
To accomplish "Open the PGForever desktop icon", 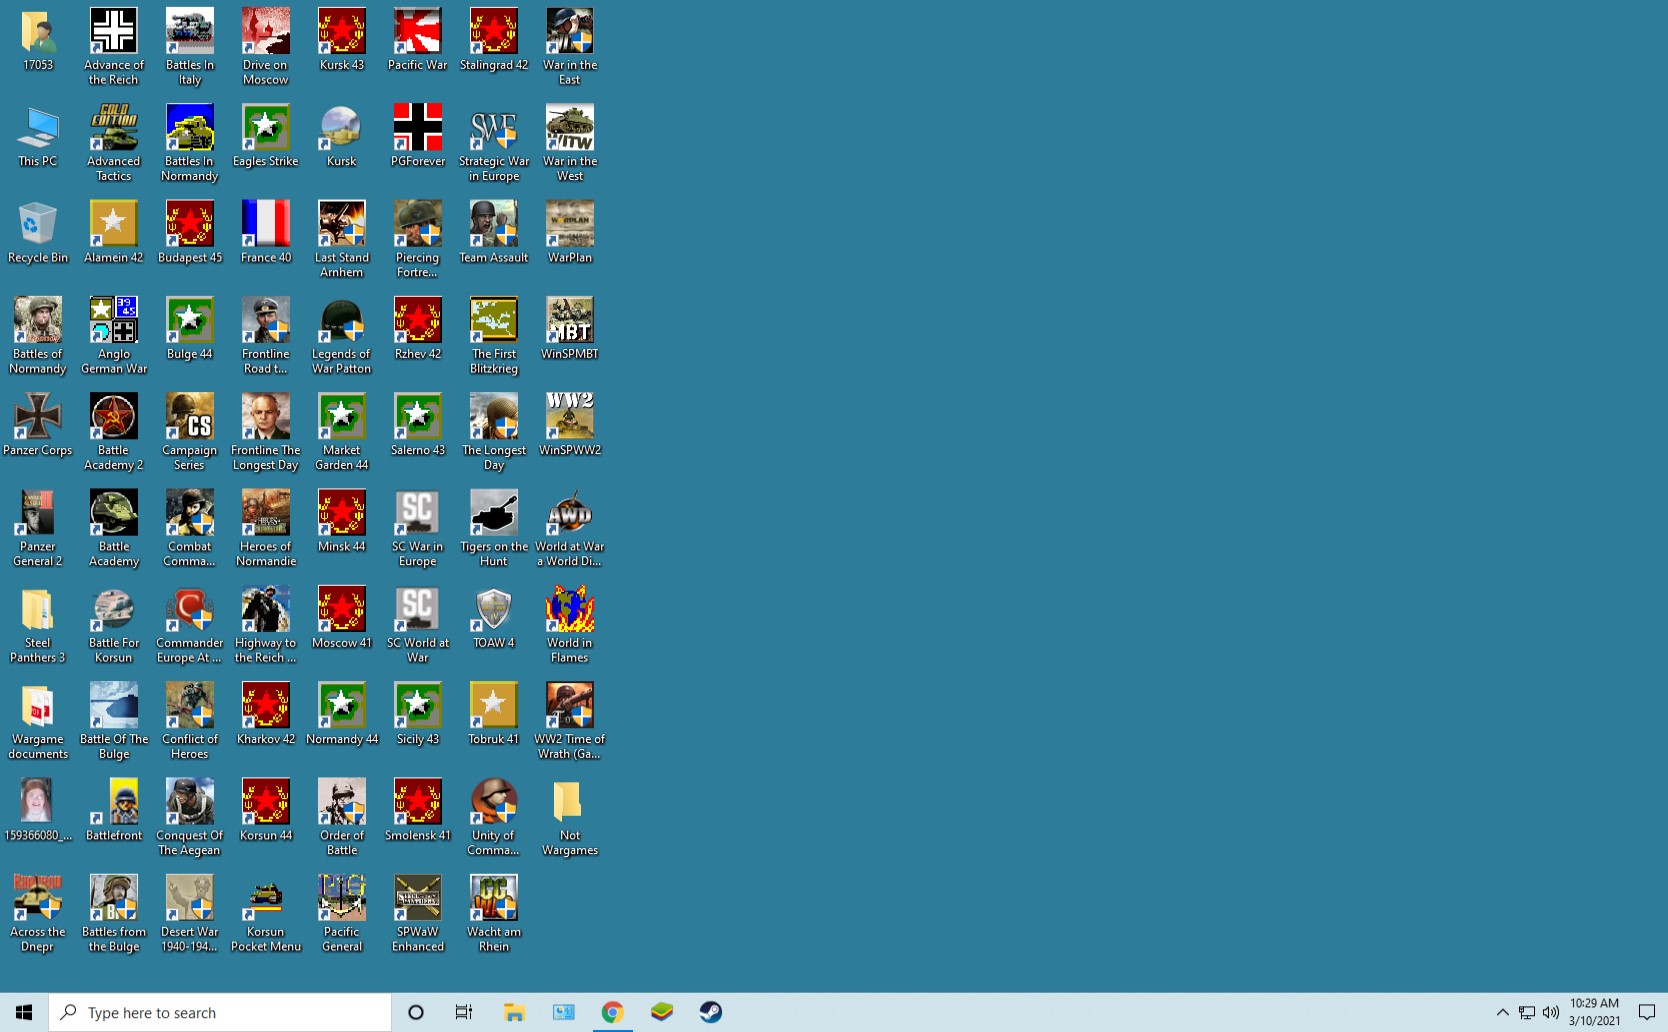I will pos(418,128).
